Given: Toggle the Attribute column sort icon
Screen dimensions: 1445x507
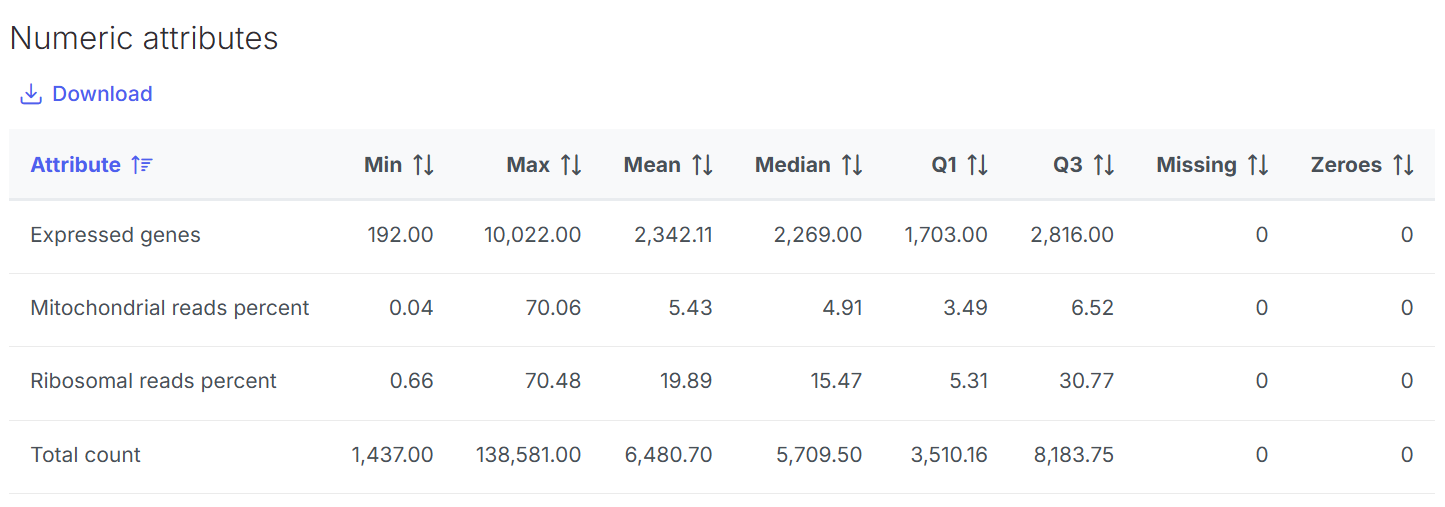Looking at the screenshot, I should pyautogui.click(x=142, y=165).
